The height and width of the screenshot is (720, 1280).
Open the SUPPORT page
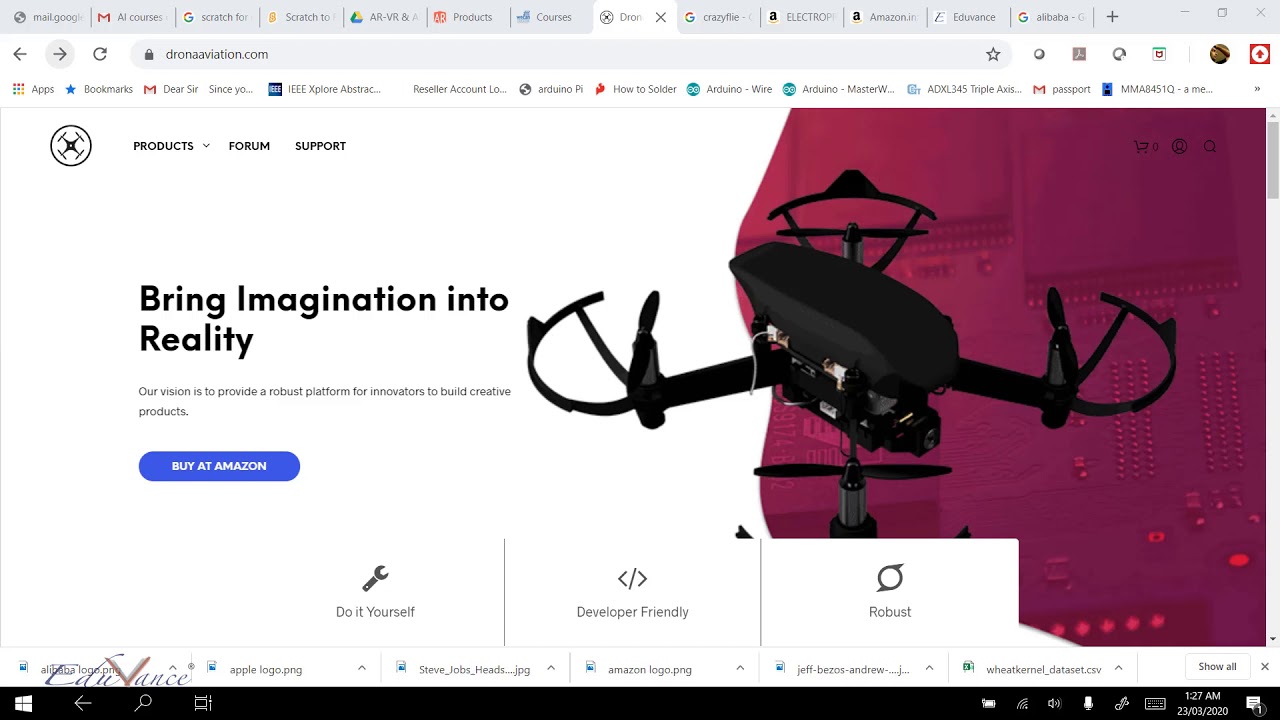pos(320,146)
